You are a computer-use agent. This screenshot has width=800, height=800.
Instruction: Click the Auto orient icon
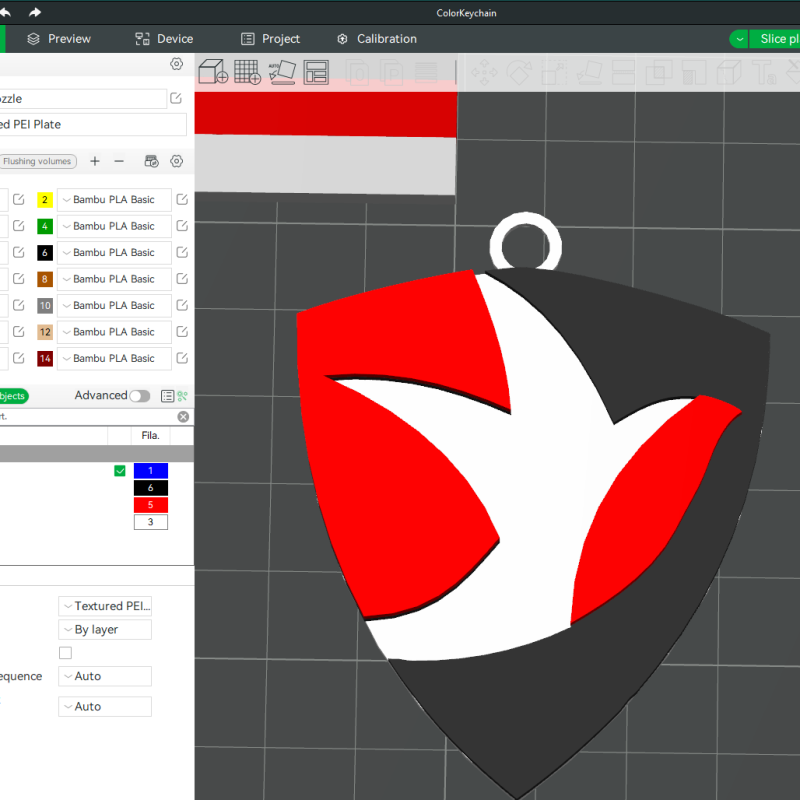282,71
